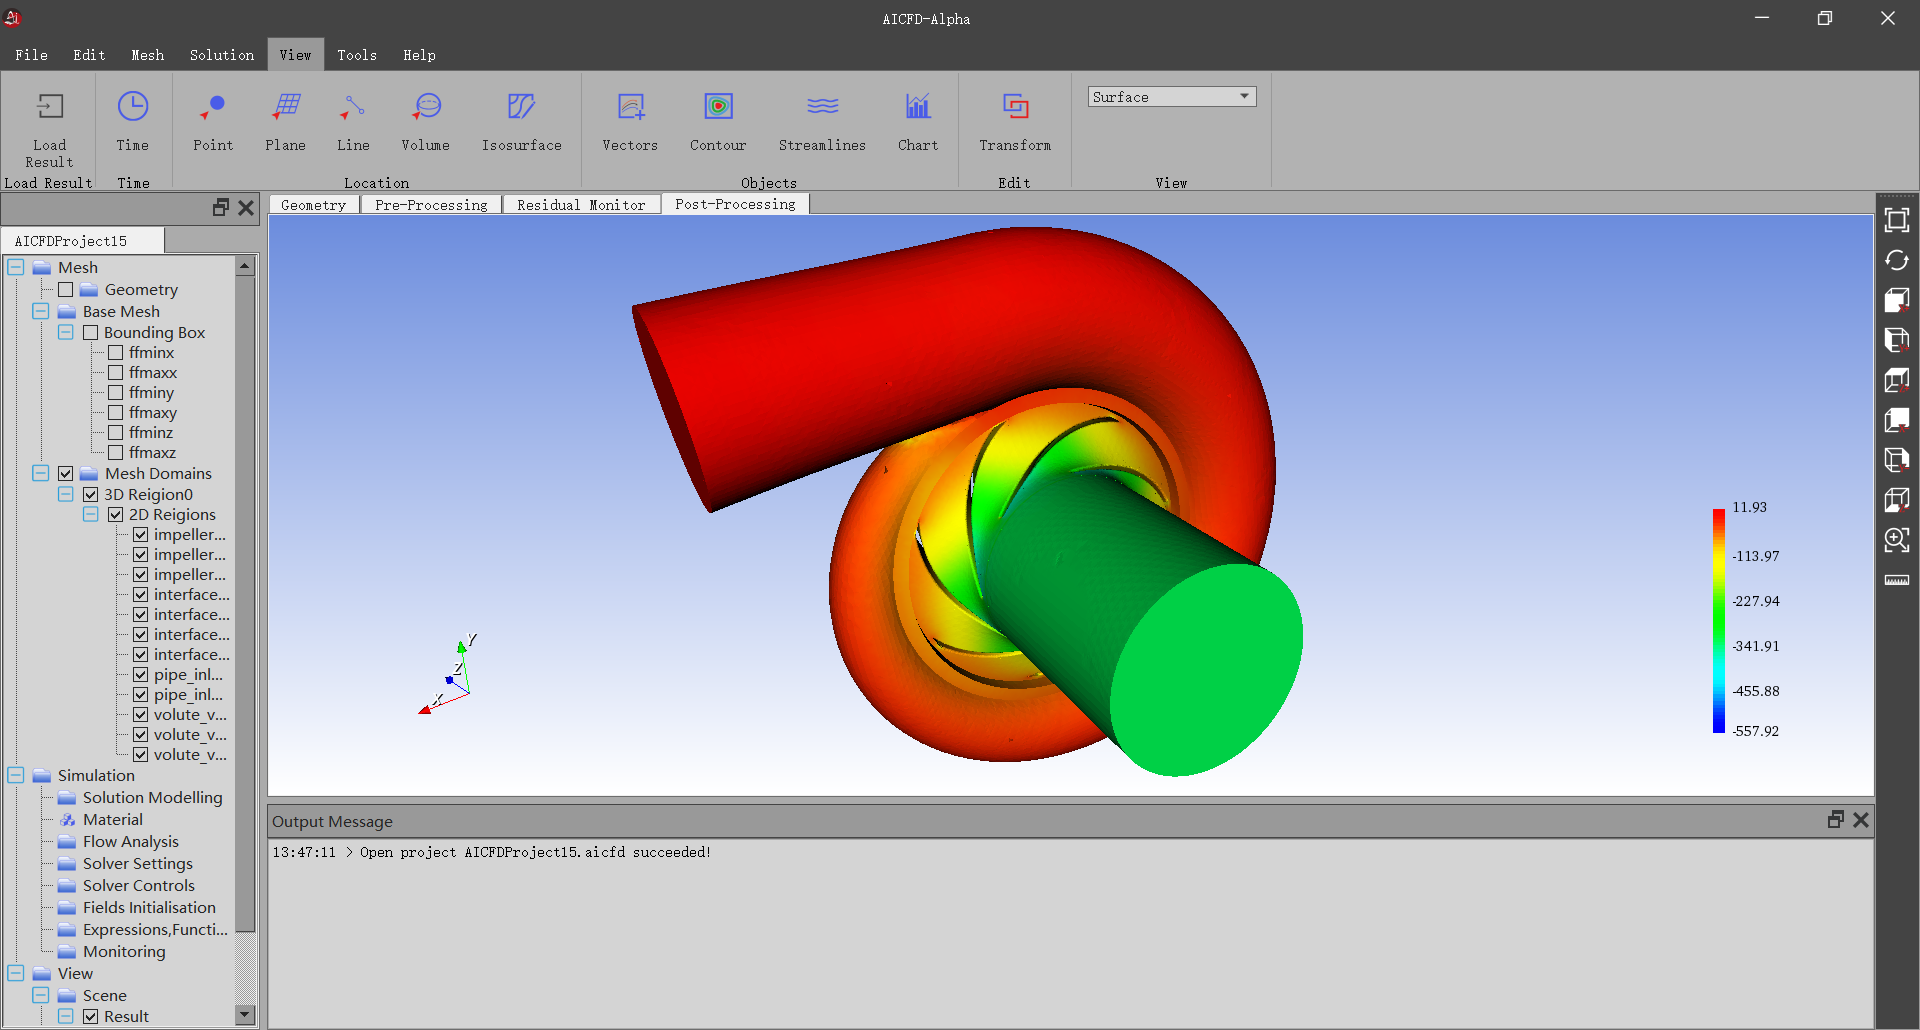Click the rotate/refresh view icon
The width and height of the screenshot is (1920, 1030).
pos(1897,260)
